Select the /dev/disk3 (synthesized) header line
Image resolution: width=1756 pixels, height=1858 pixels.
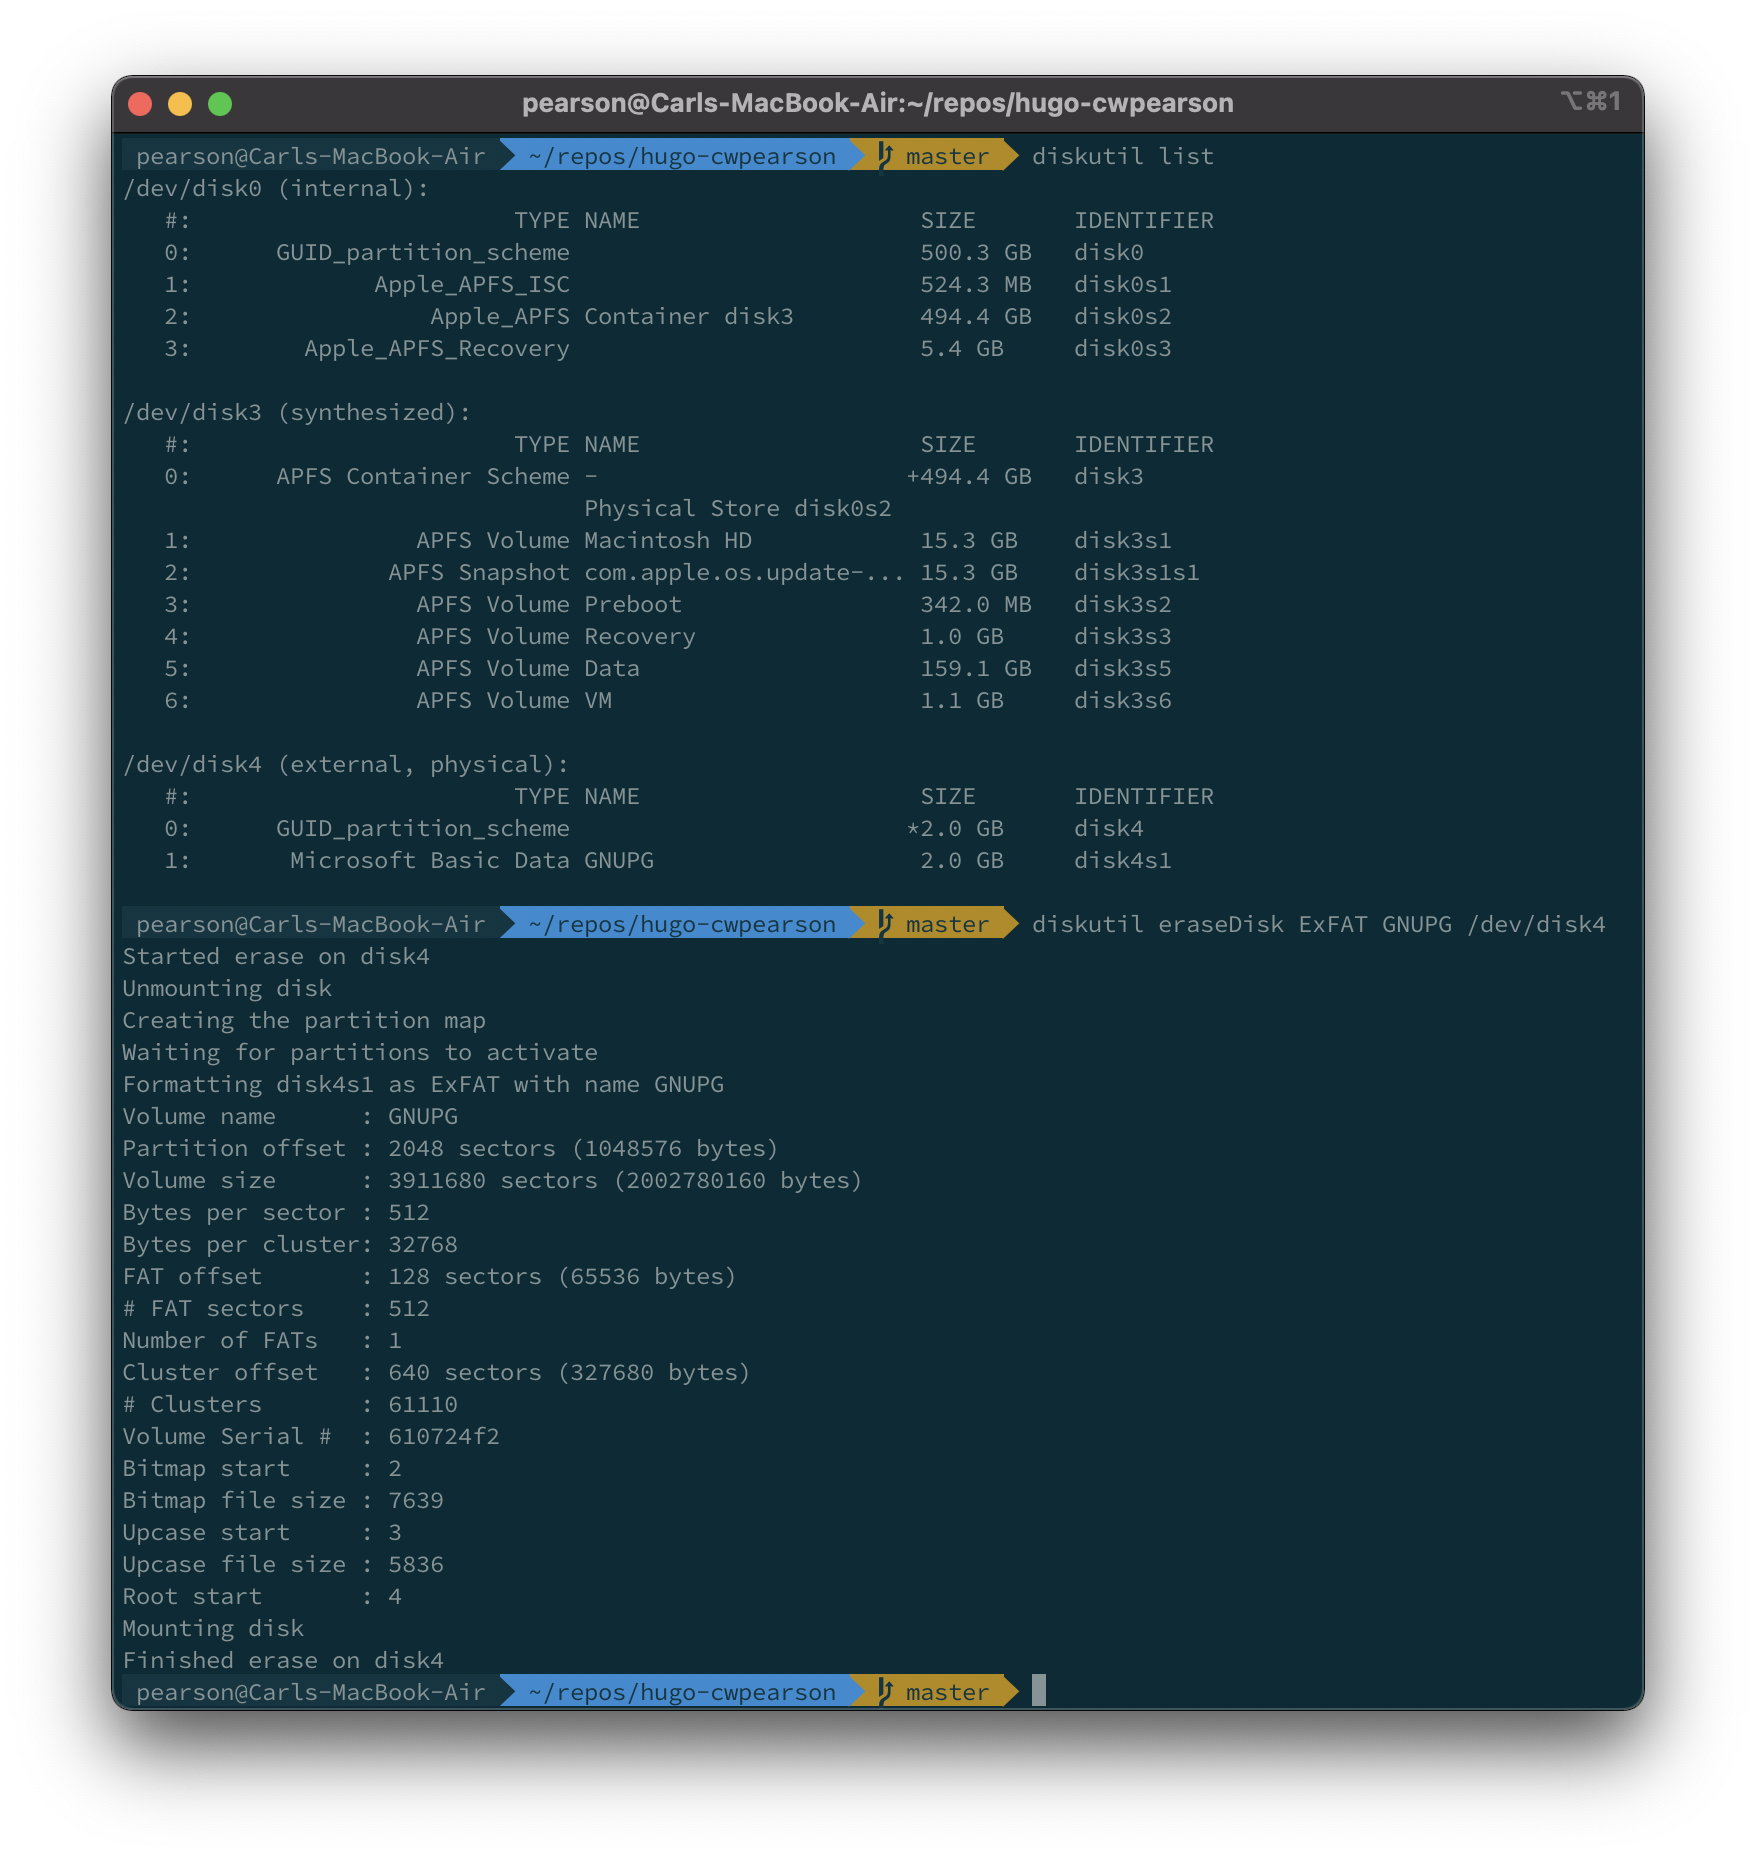tap(296, 412)
